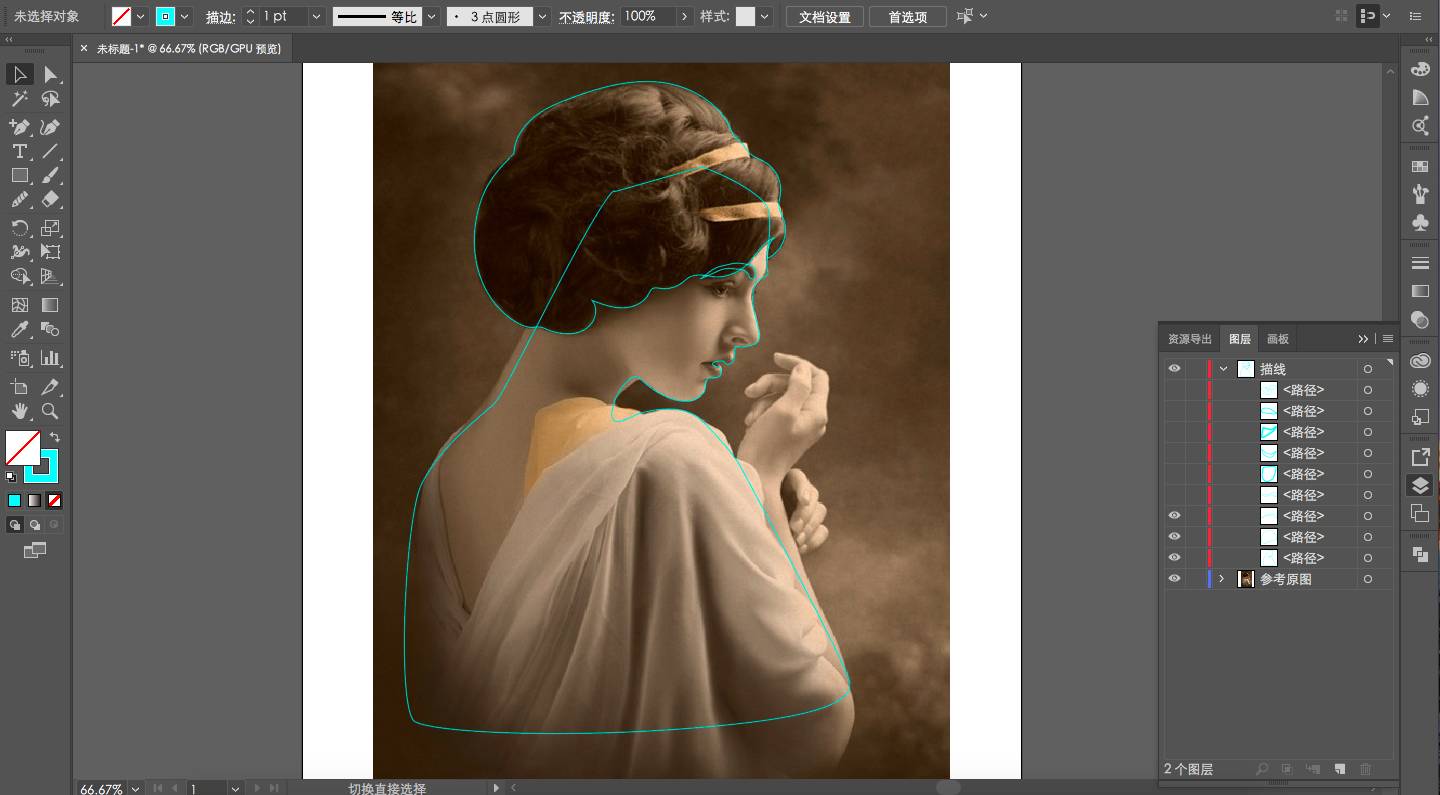Select the Direct Selection tool
Screen dimensions: 1440x795
tap(50, 75)
